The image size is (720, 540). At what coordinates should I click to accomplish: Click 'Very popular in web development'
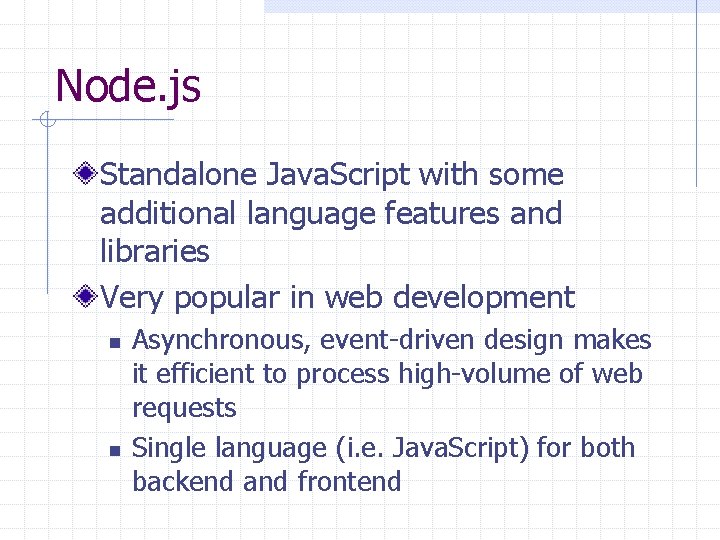338,298
